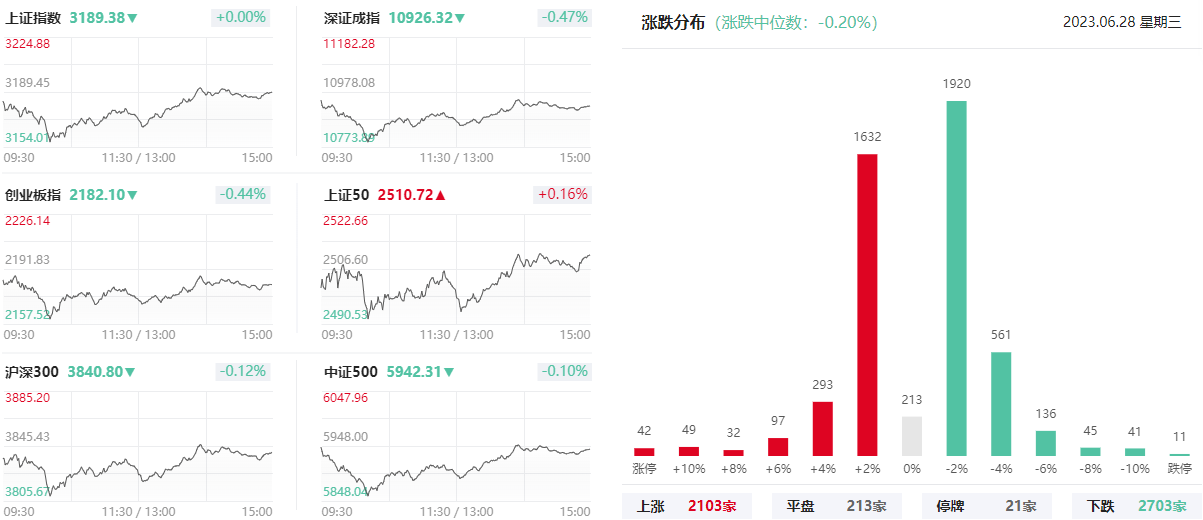Select the +0.16% change badge for 上证50
This screenshot has width=1203, height=520.
(563, 195)
